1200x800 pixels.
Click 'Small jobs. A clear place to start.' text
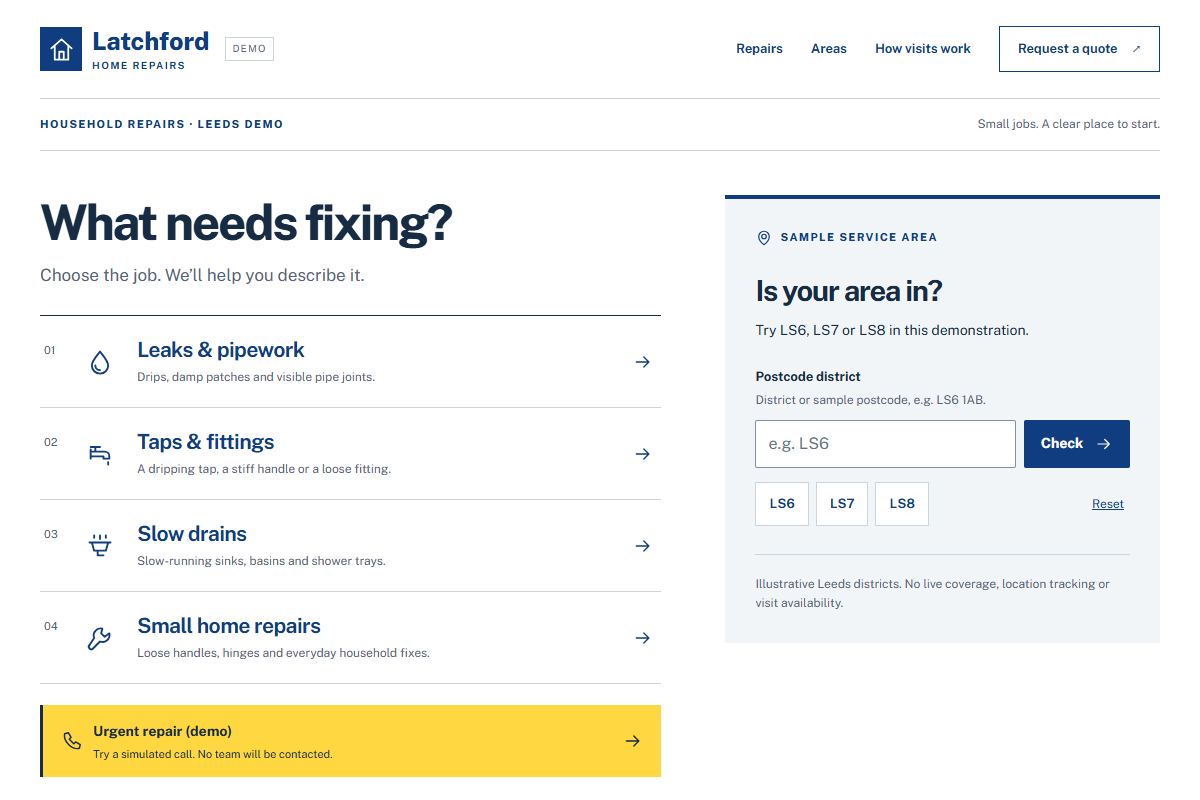point(1069,125)
